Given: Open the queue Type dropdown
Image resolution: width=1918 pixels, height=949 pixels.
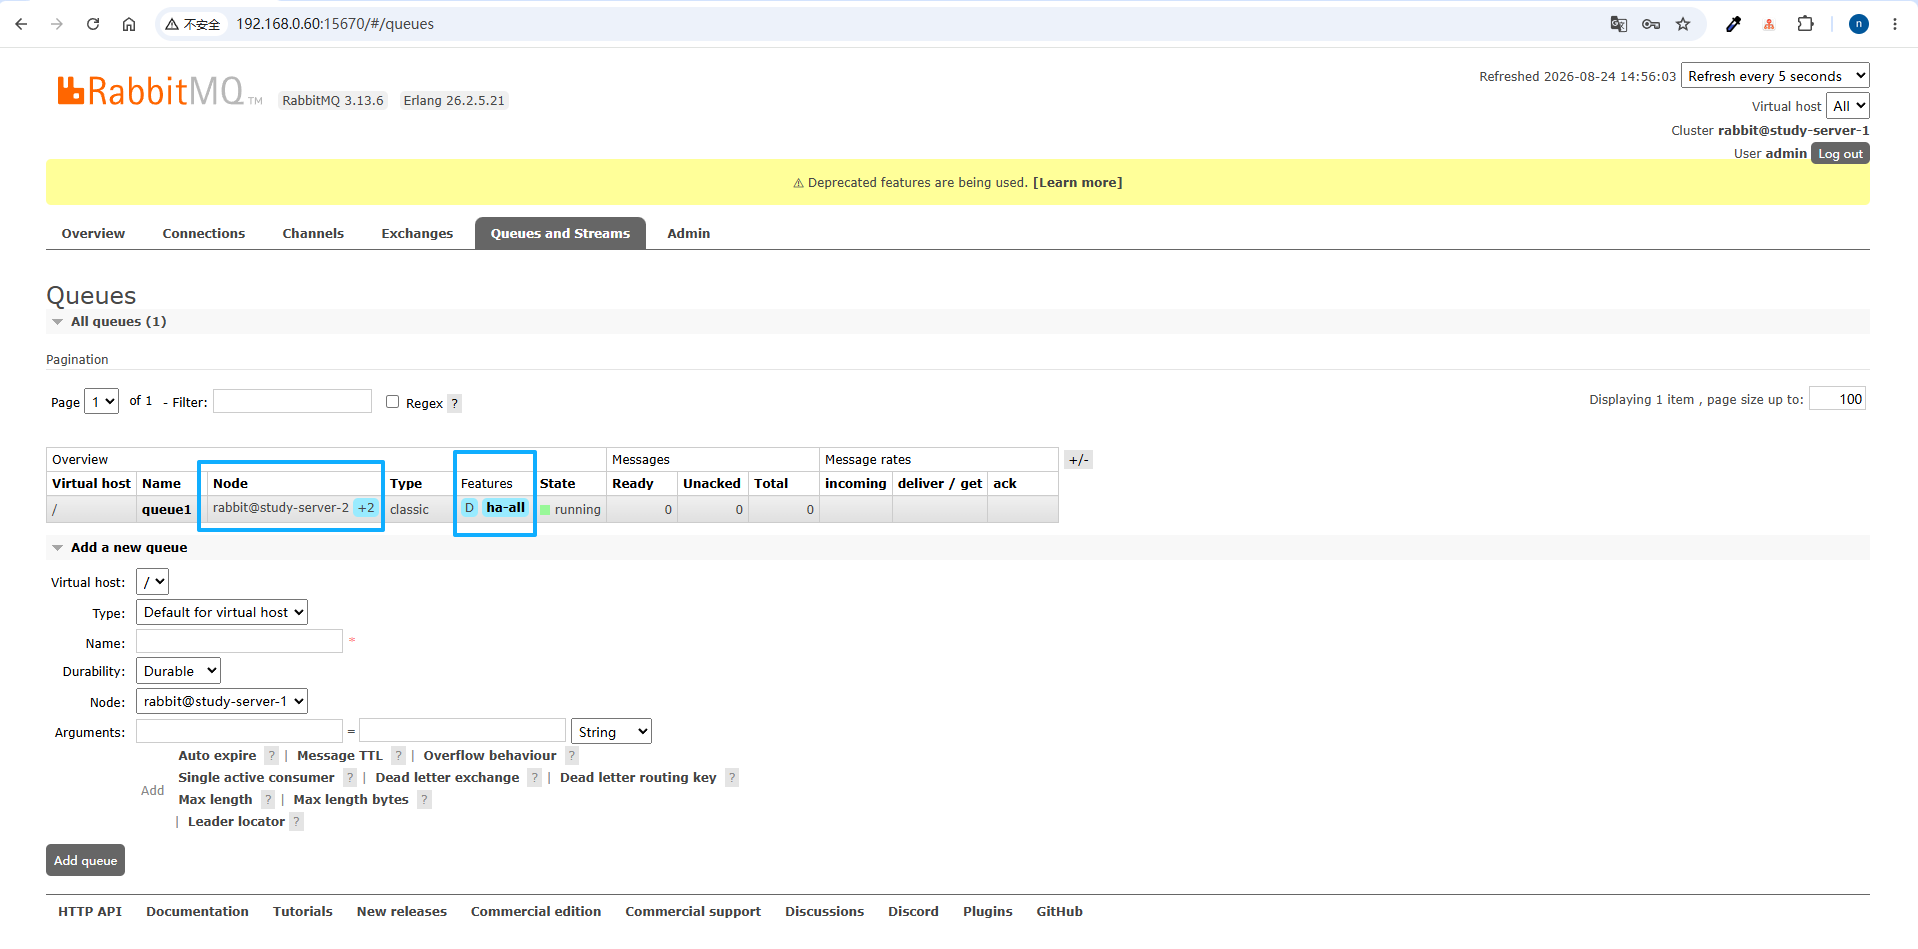Looking at the screenshot, I should point(222,612).
